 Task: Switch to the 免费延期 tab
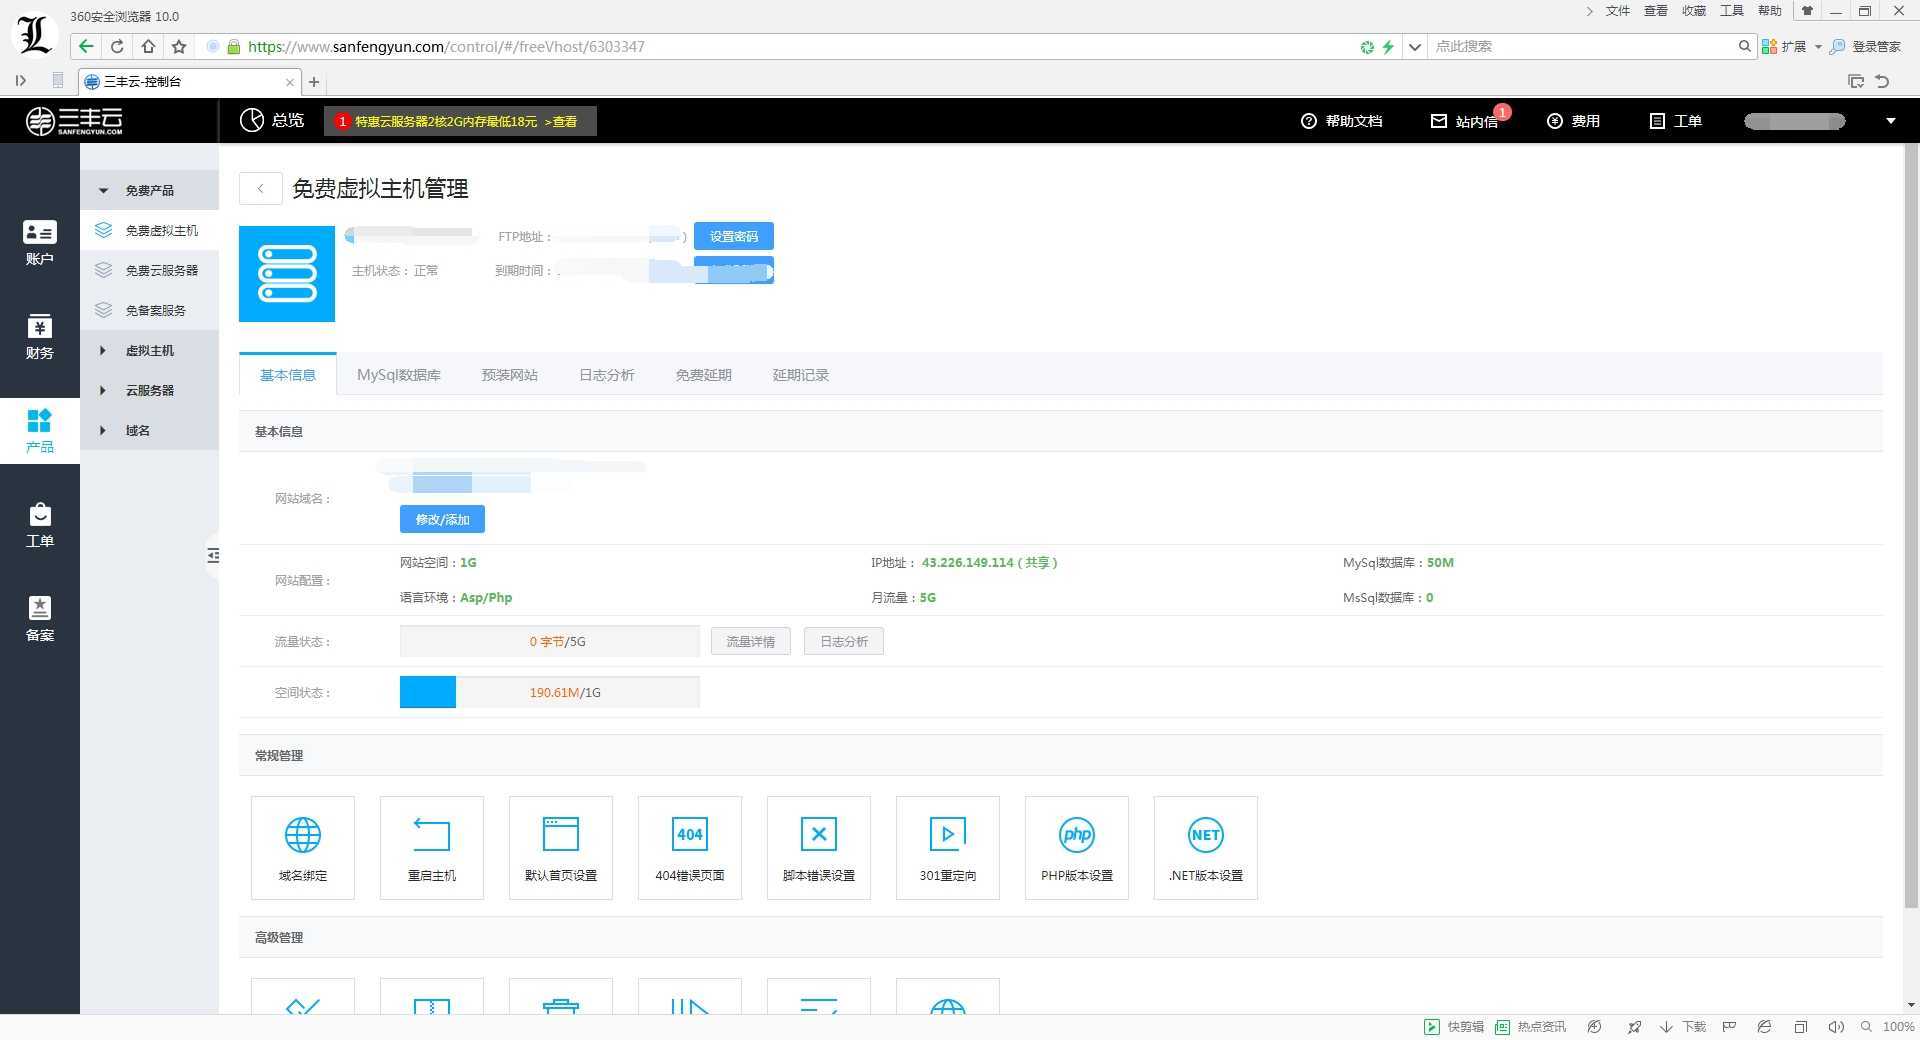coord(704,375)
